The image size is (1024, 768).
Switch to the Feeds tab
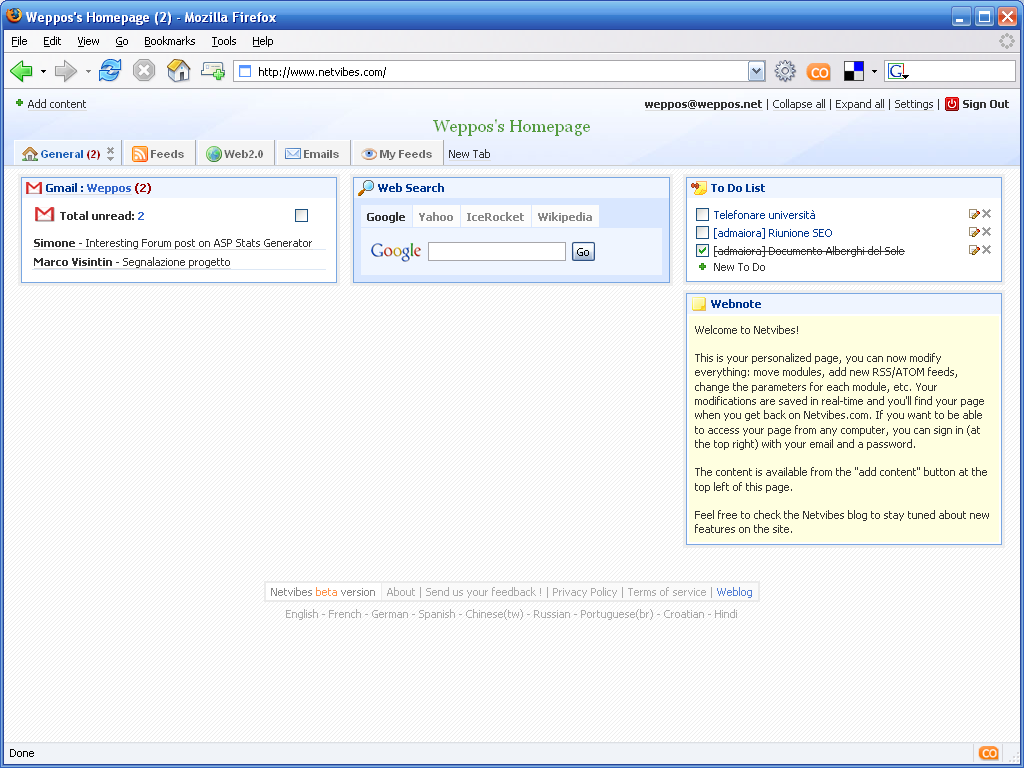[158, 154]
